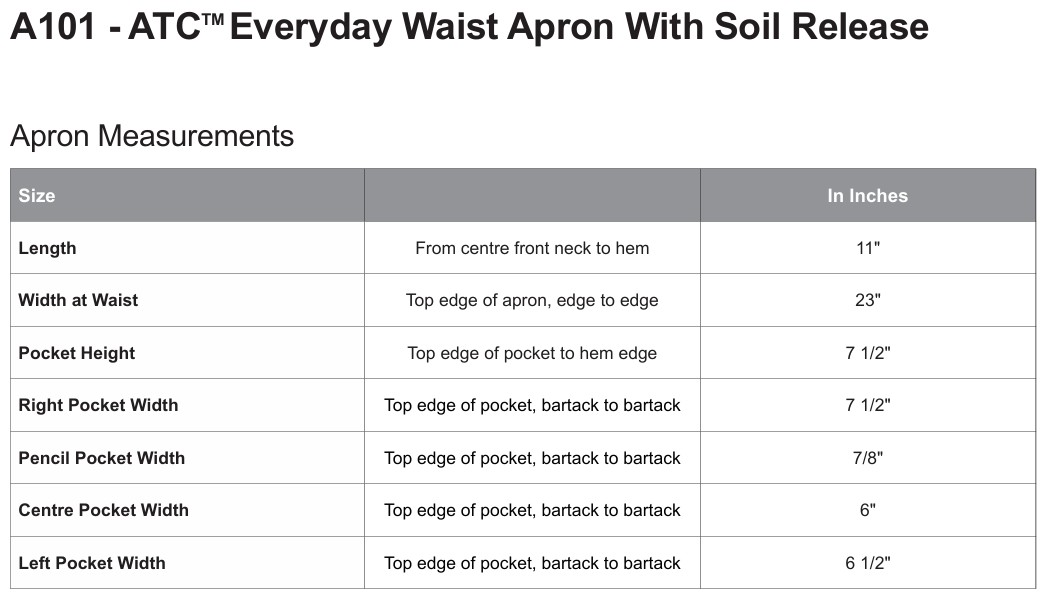Click 'From centre front neck to hem' text
Image resolution: width=1053 pixels, height=606 pixels.
(x=532, y=248)
